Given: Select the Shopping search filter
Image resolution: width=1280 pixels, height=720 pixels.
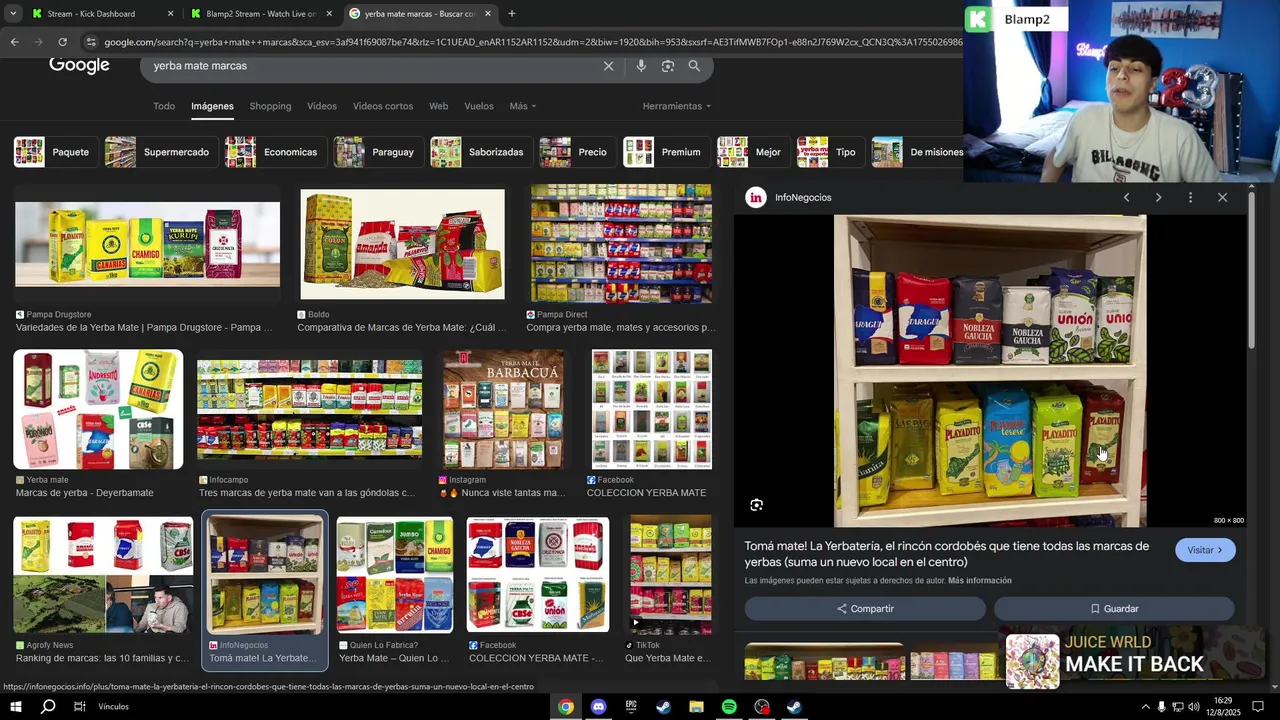Looking at the screenshot, I should [270, 106].
